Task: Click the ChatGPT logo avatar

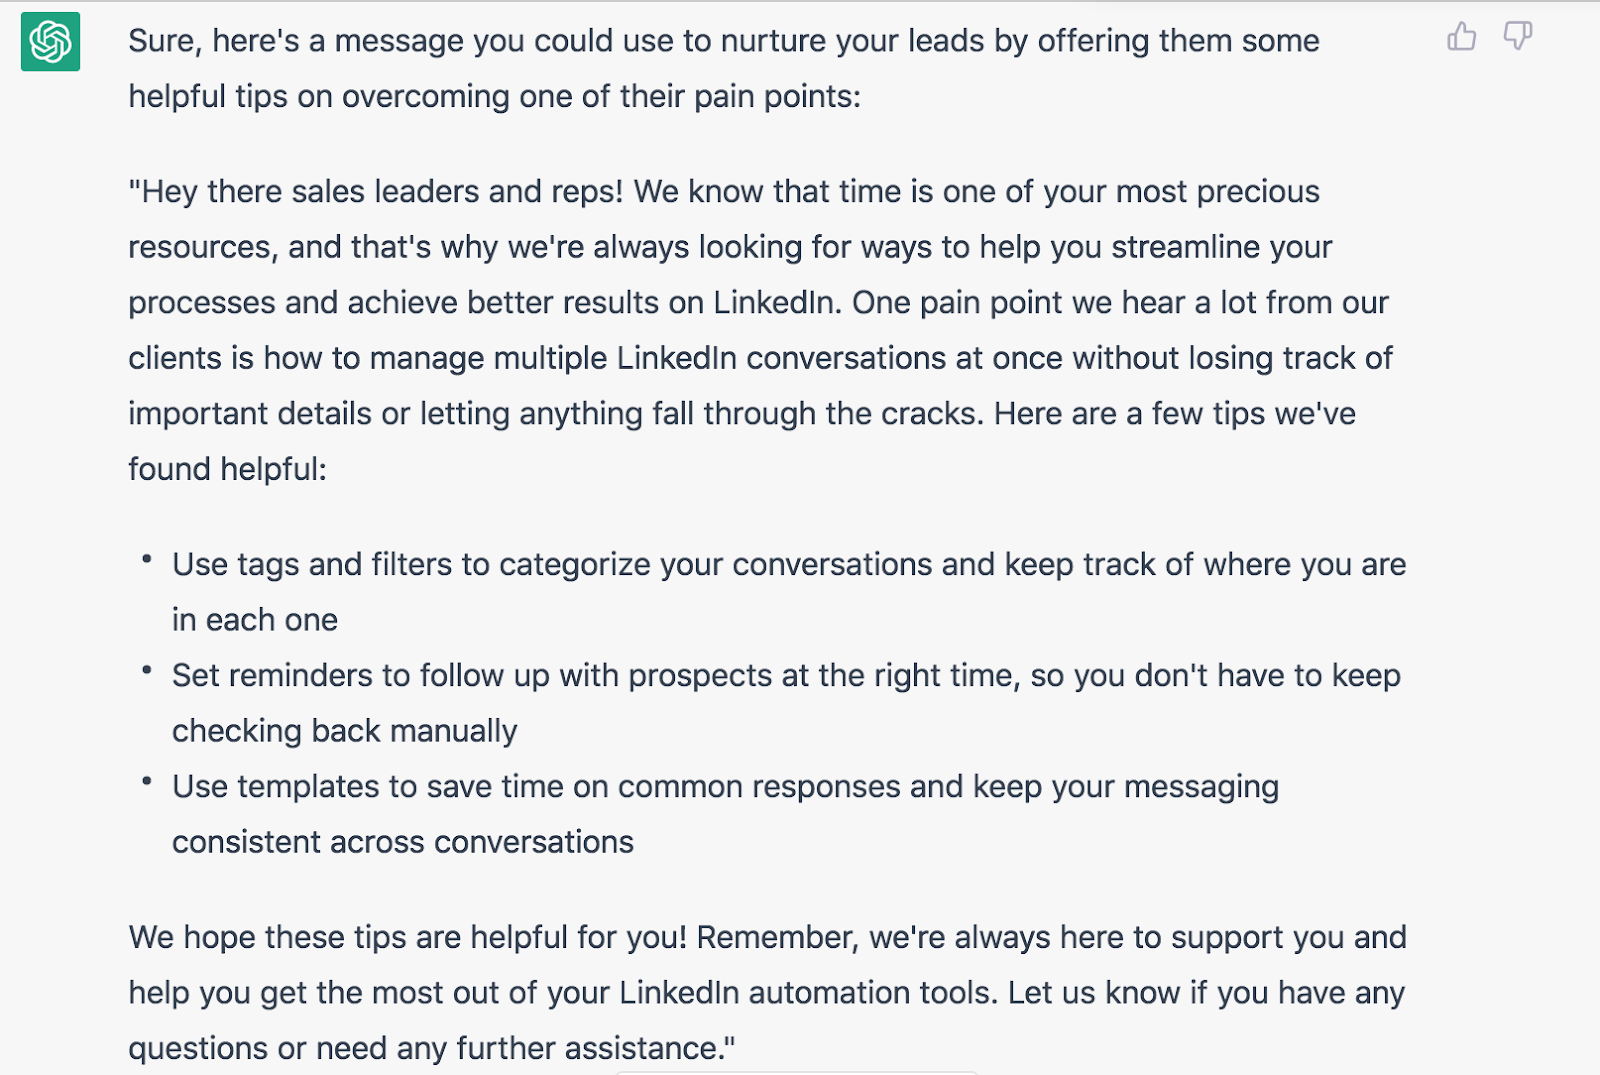Action: (50, 42)
